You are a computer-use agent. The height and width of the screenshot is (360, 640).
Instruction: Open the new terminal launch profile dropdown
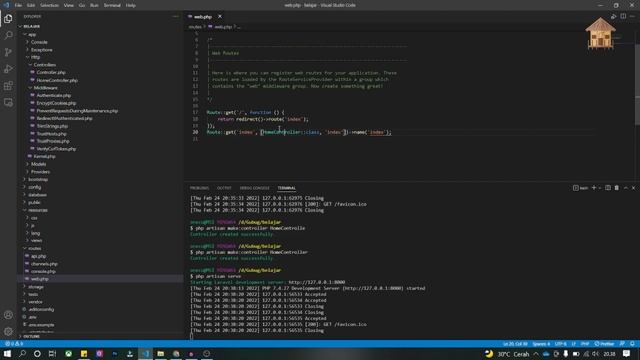(x=600, y=188)
